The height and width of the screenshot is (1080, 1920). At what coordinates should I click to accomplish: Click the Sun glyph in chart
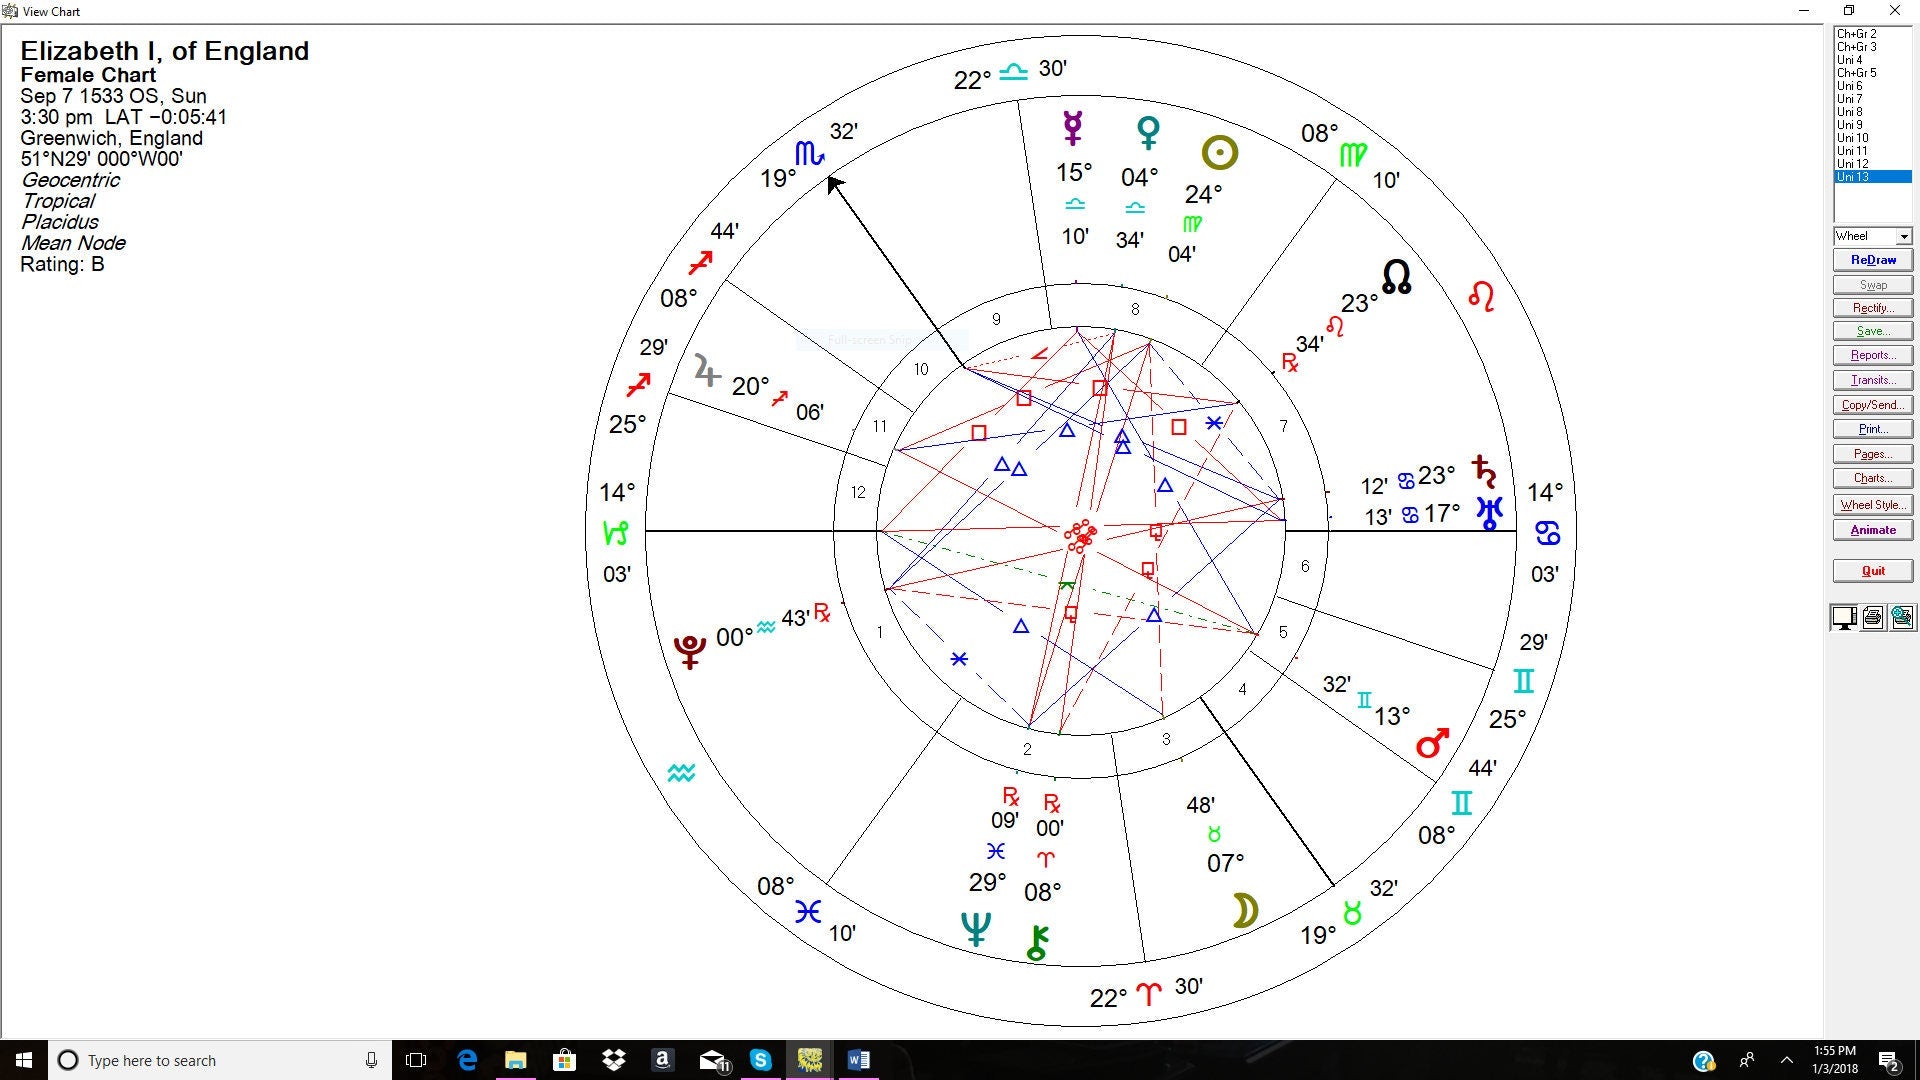tap(1220, 153)
